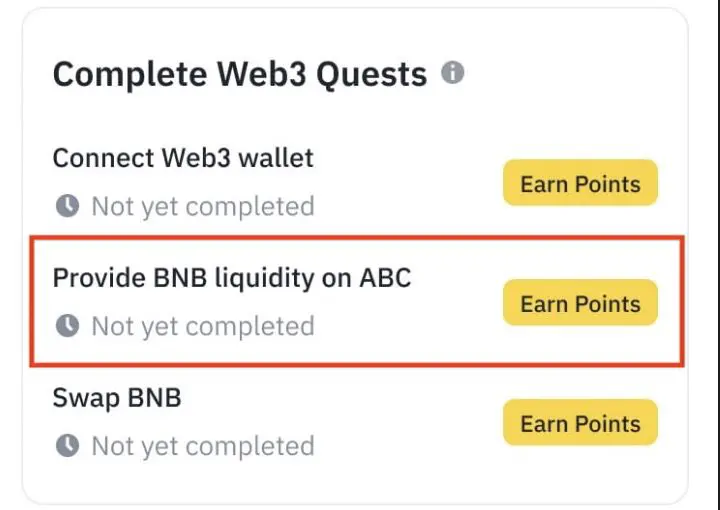Click the info icon beside Complete Web3 Quests
The image size is (720, 510).
[x=453, y=73]
